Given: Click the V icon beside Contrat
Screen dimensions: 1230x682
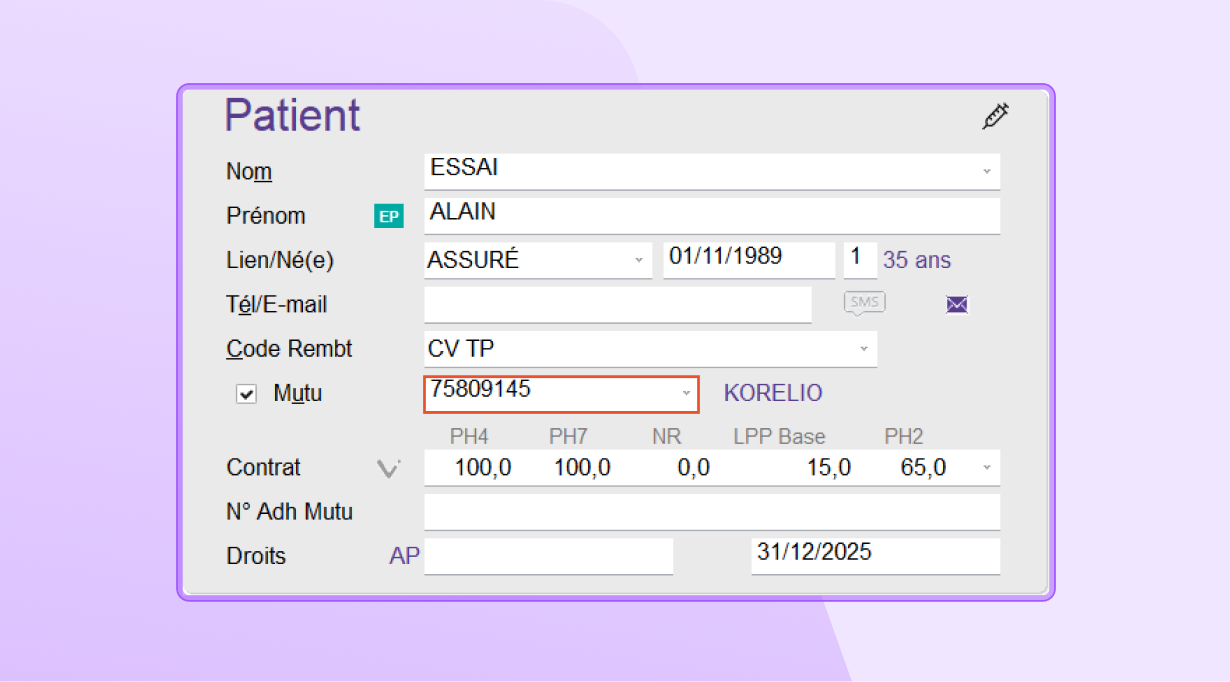Looking at the screenshot, I should coord(388,468).
